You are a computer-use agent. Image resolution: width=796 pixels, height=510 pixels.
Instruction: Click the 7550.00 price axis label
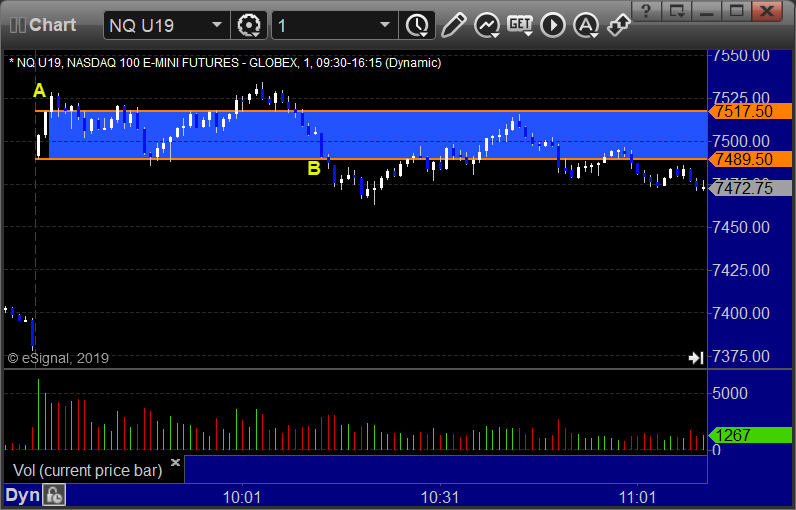[x=741, y=55]
